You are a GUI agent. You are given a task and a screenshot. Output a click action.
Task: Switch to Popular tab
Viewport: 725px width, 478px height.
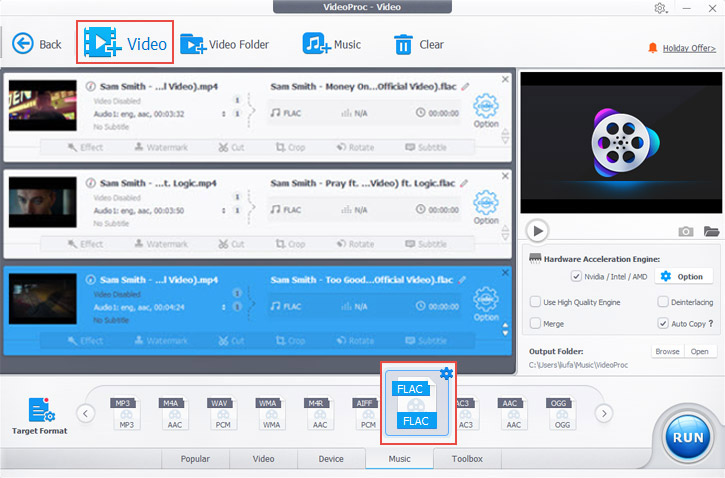click(195, 459)
